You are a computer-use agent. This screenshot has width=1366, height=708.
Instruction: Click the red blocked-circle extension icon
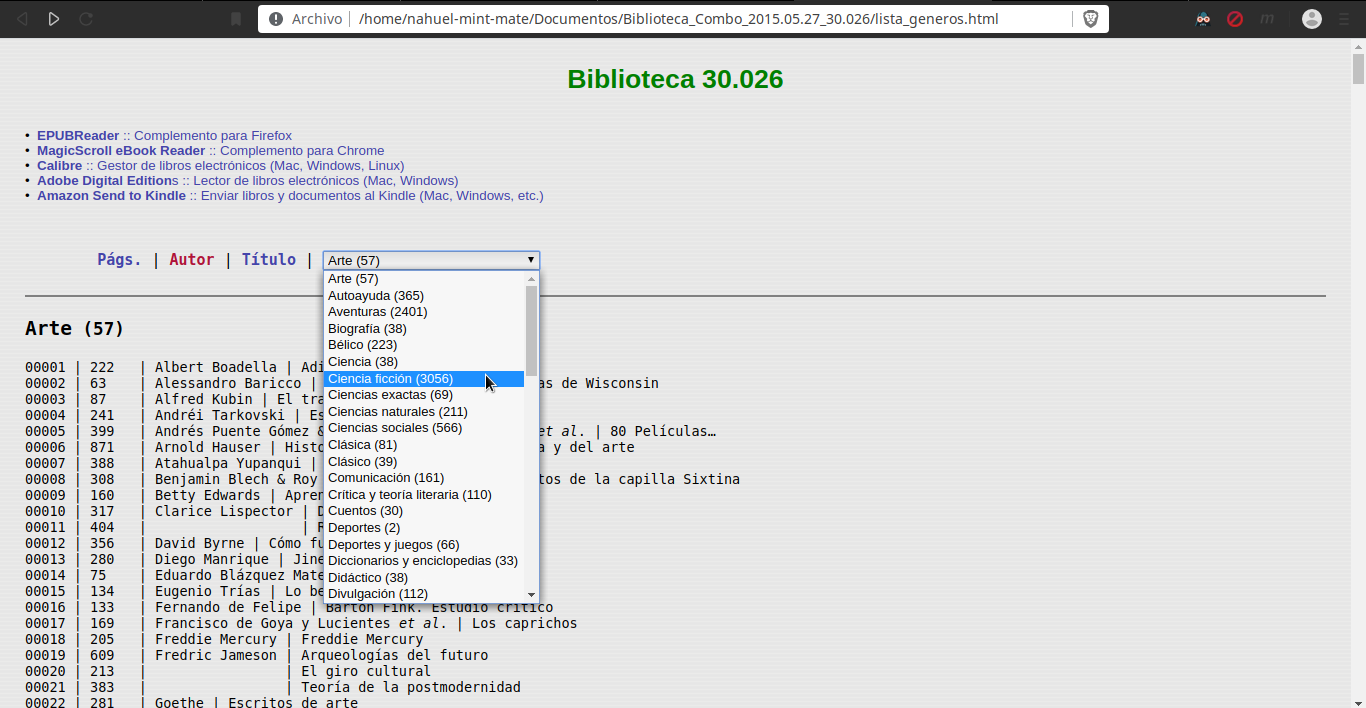coord(1235,19)
